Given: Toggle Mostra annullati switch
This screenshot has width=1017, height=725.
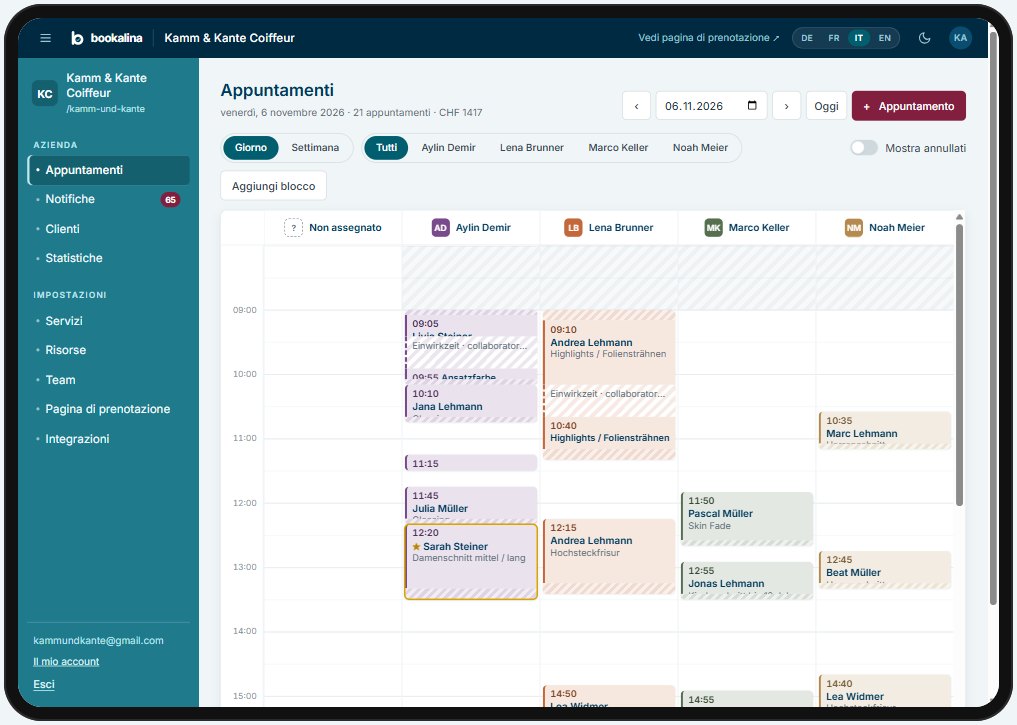Looking at the screenshot, I should [x=864, y=148].
